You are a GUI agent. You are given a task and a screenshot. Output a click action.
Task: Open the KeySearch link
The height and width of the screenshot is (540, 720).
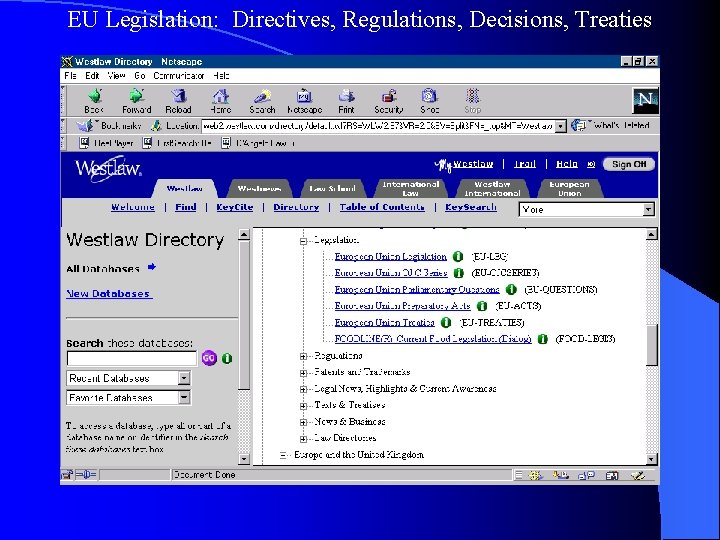pos(471,207)
